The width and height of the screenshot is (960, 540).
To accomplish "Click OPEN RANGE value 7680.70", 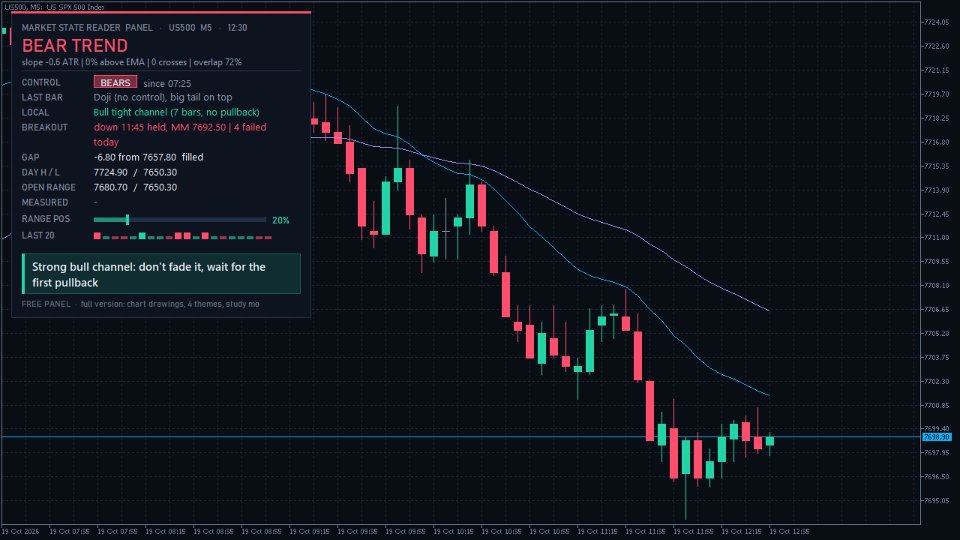I will pos(110,187).
